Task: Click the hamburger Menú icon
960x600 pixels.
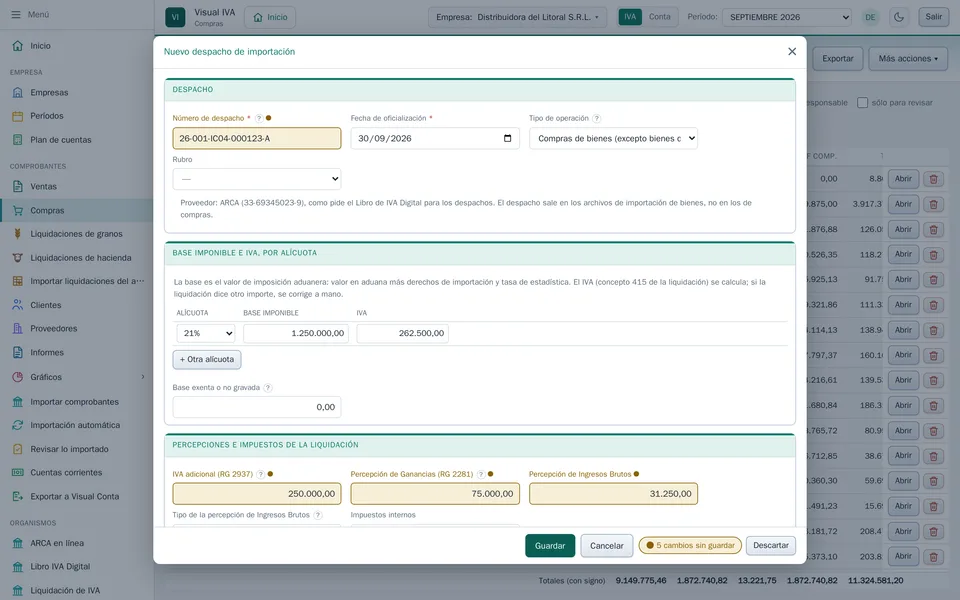Action: tap(16, 14)
